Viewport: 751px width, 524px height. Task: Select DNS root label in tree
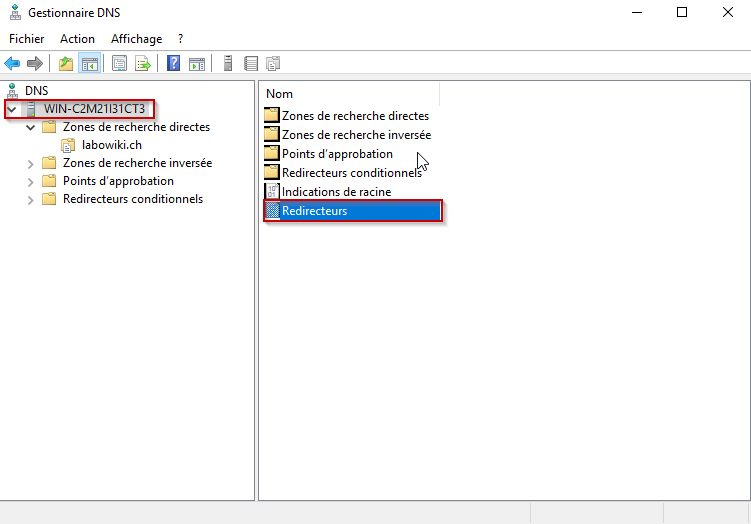[37, 91]
